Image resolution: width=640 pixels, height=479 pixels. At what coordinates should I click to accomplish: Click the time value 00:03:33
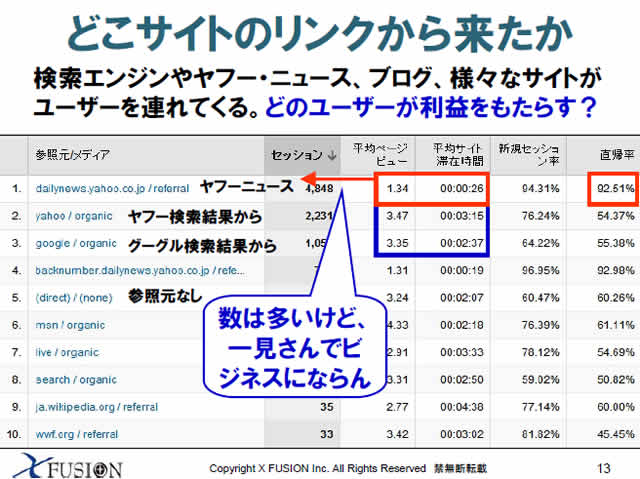pyautogui.click(x=462, y=353)
